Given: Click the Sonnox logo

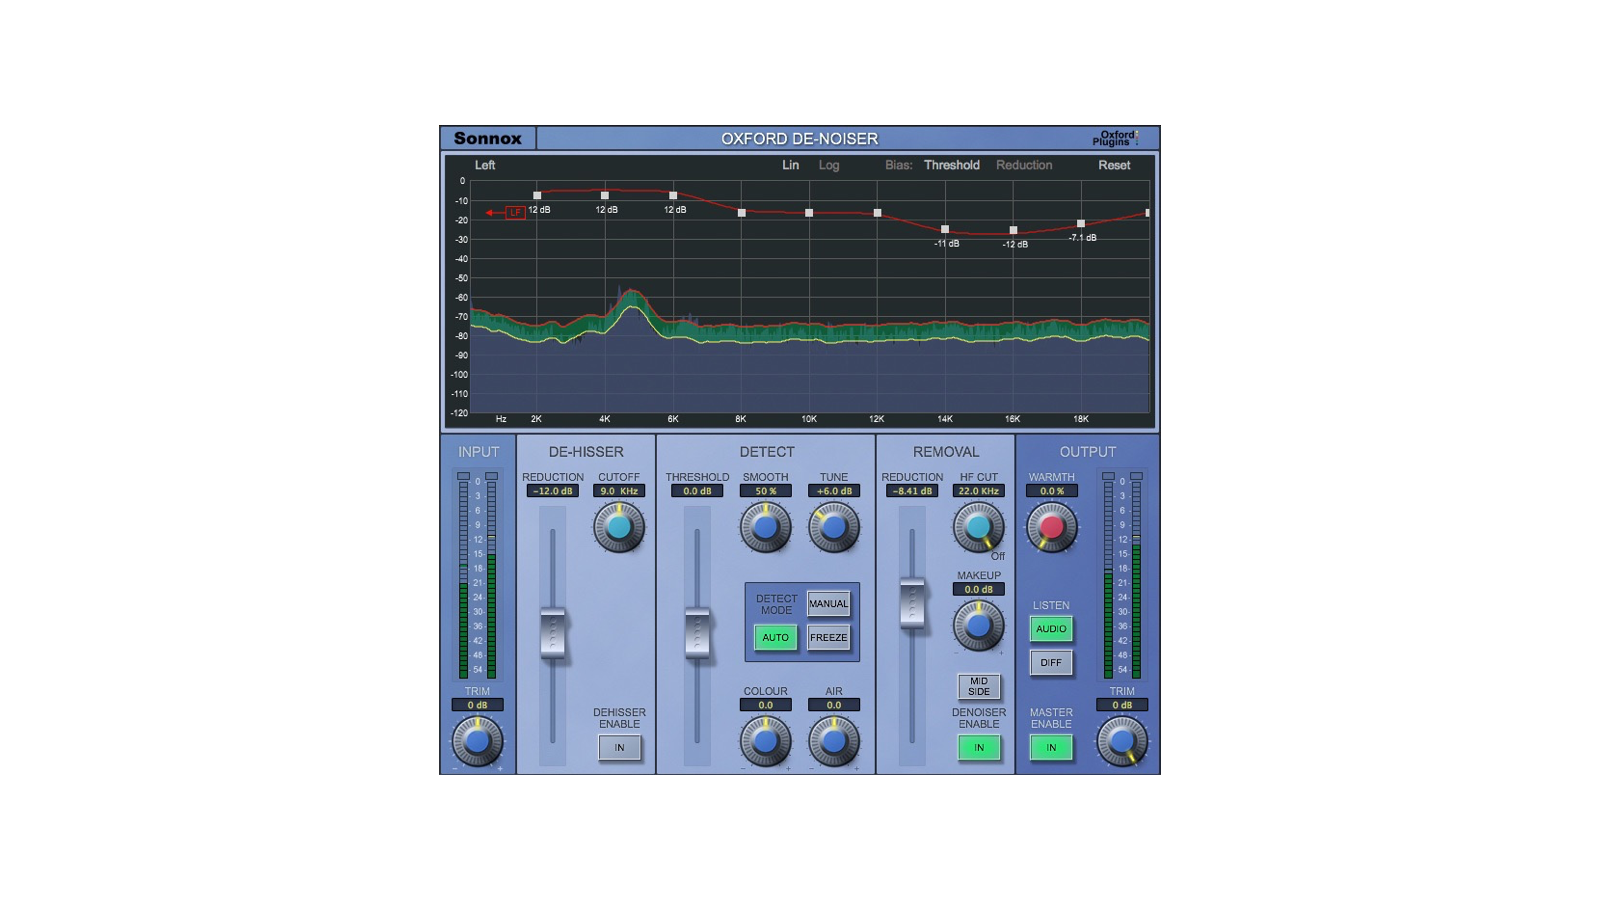Looking at the screenshot, I should click(488, 138).
